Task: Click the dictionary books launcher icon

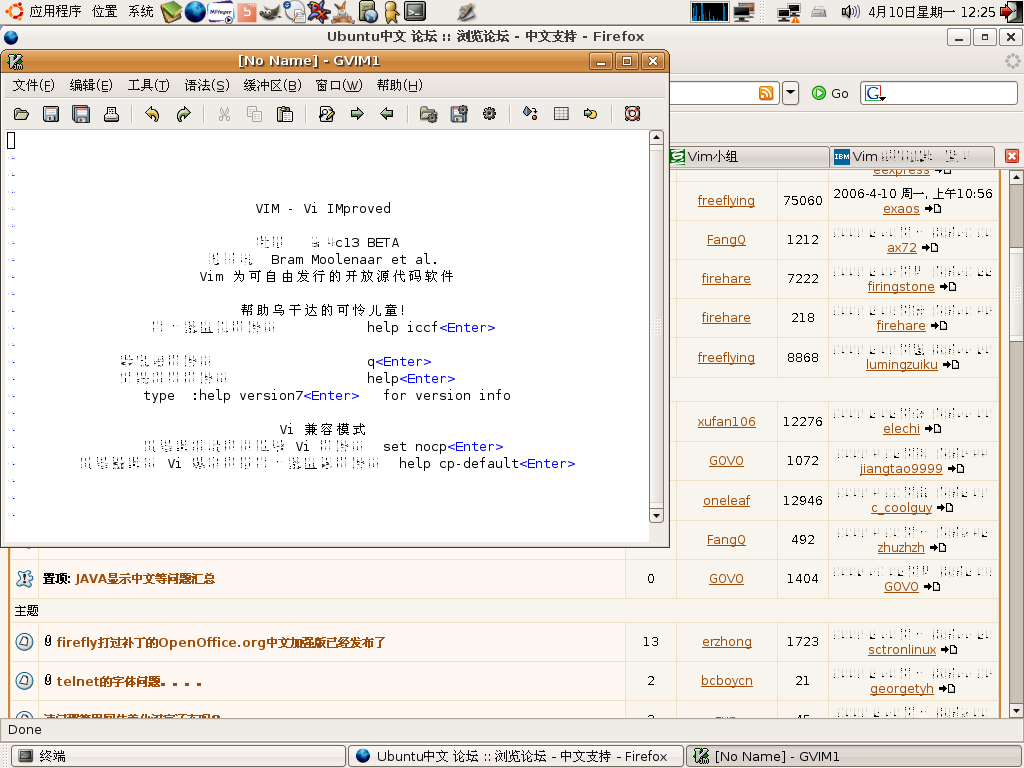Action: point(172,11)
